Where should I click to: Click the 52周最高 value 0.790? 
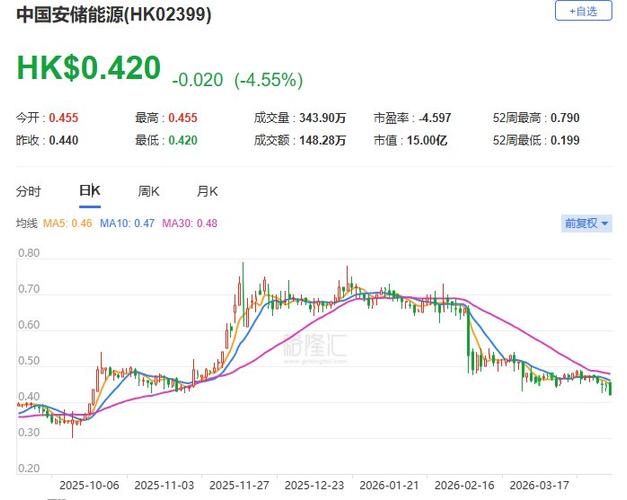(565, 118)
